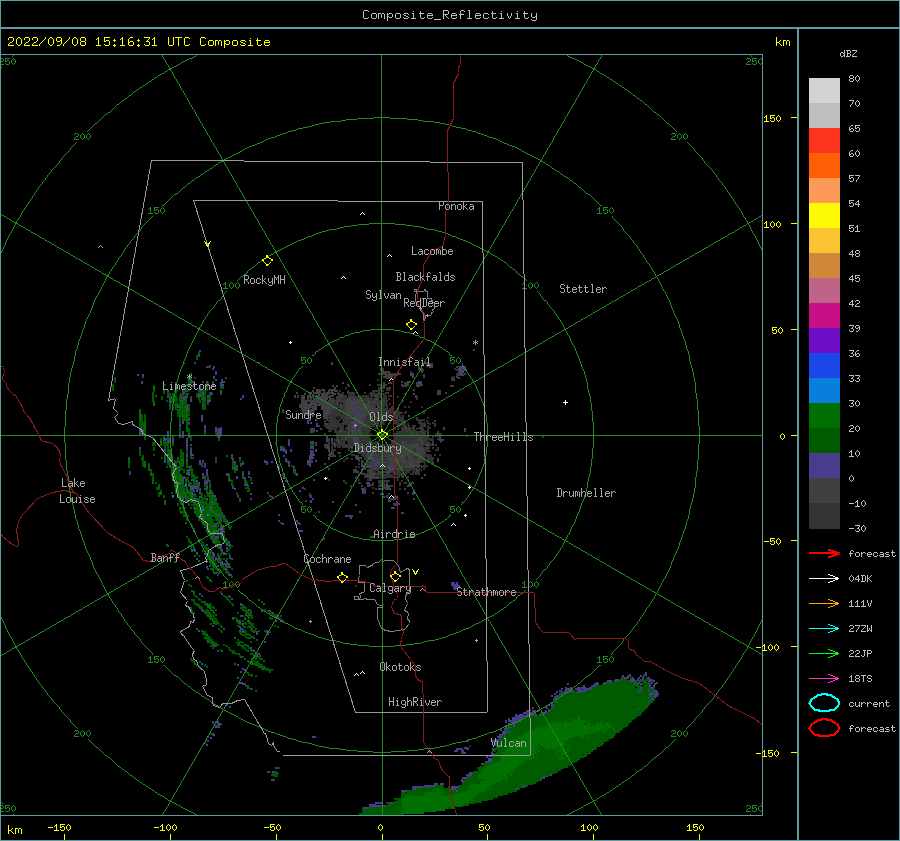900x841 pixels.
Task: Click the HighRiver label
Action: pyautogui.click(x=415, y=702)
